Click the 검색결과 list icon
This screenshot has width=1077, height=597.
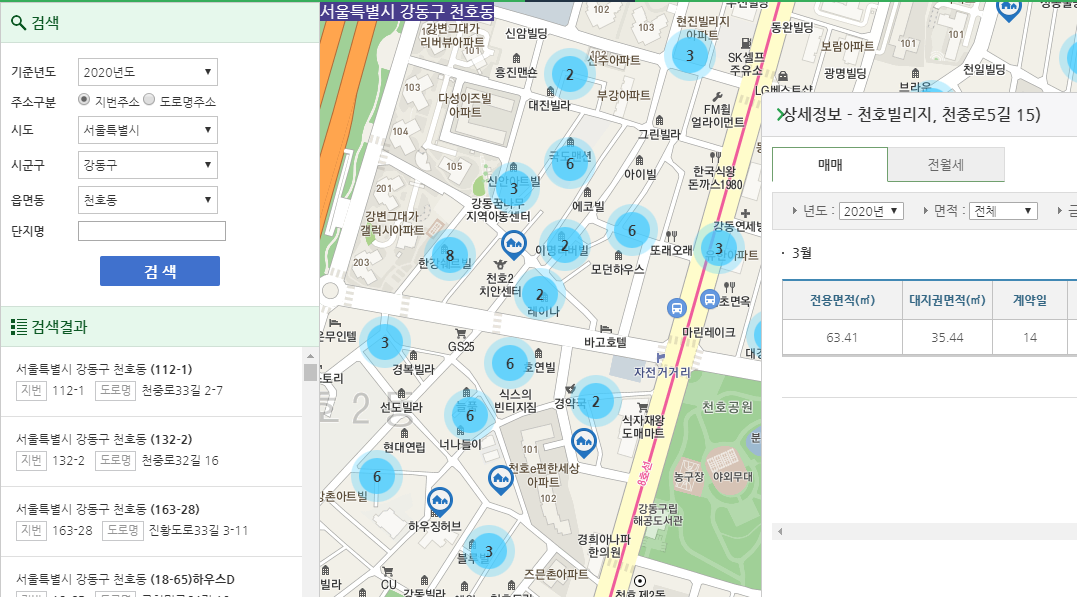tap(19, 327)
